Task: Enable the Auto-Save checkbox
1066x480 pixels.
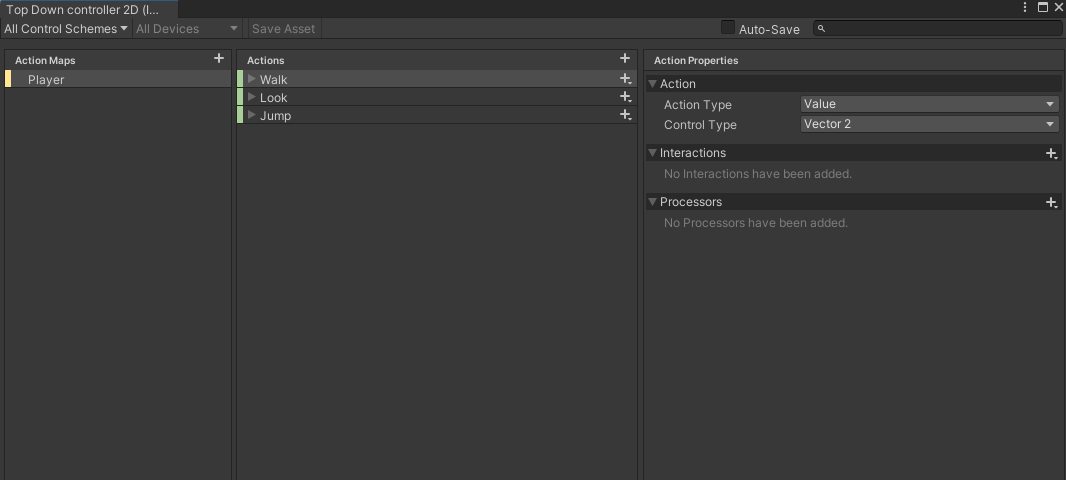Action: click(728, 28)
